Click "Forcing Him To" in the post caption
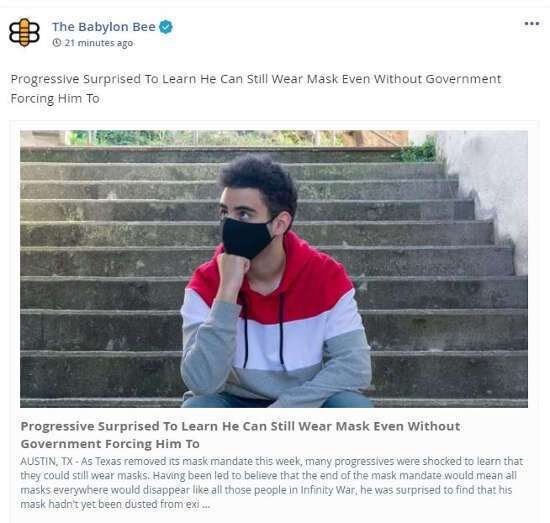The width and height of the screenshot is (550, 523). (55, 99)
